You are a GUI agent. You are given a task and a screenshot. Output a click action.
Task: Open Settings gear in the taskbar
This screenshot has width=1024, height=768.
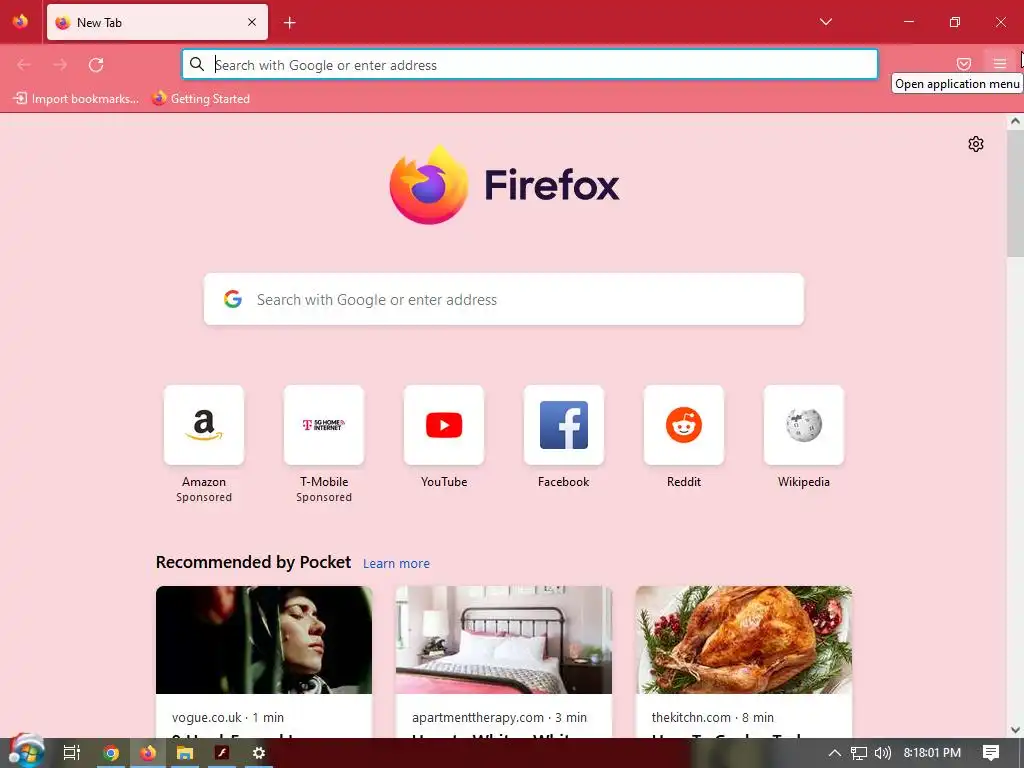click(x=259, y=753)
